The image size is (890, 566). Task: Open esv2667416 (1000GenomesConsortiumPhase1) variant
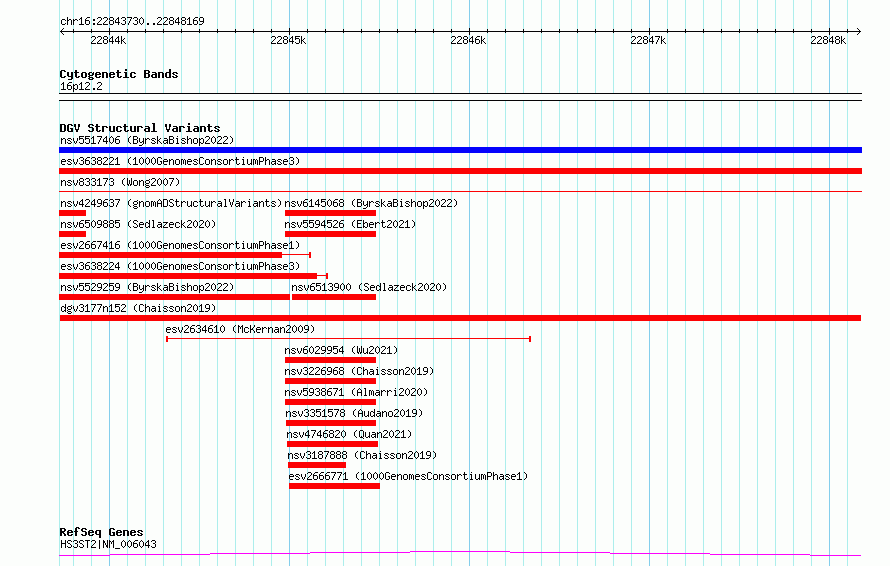point(180,245)
